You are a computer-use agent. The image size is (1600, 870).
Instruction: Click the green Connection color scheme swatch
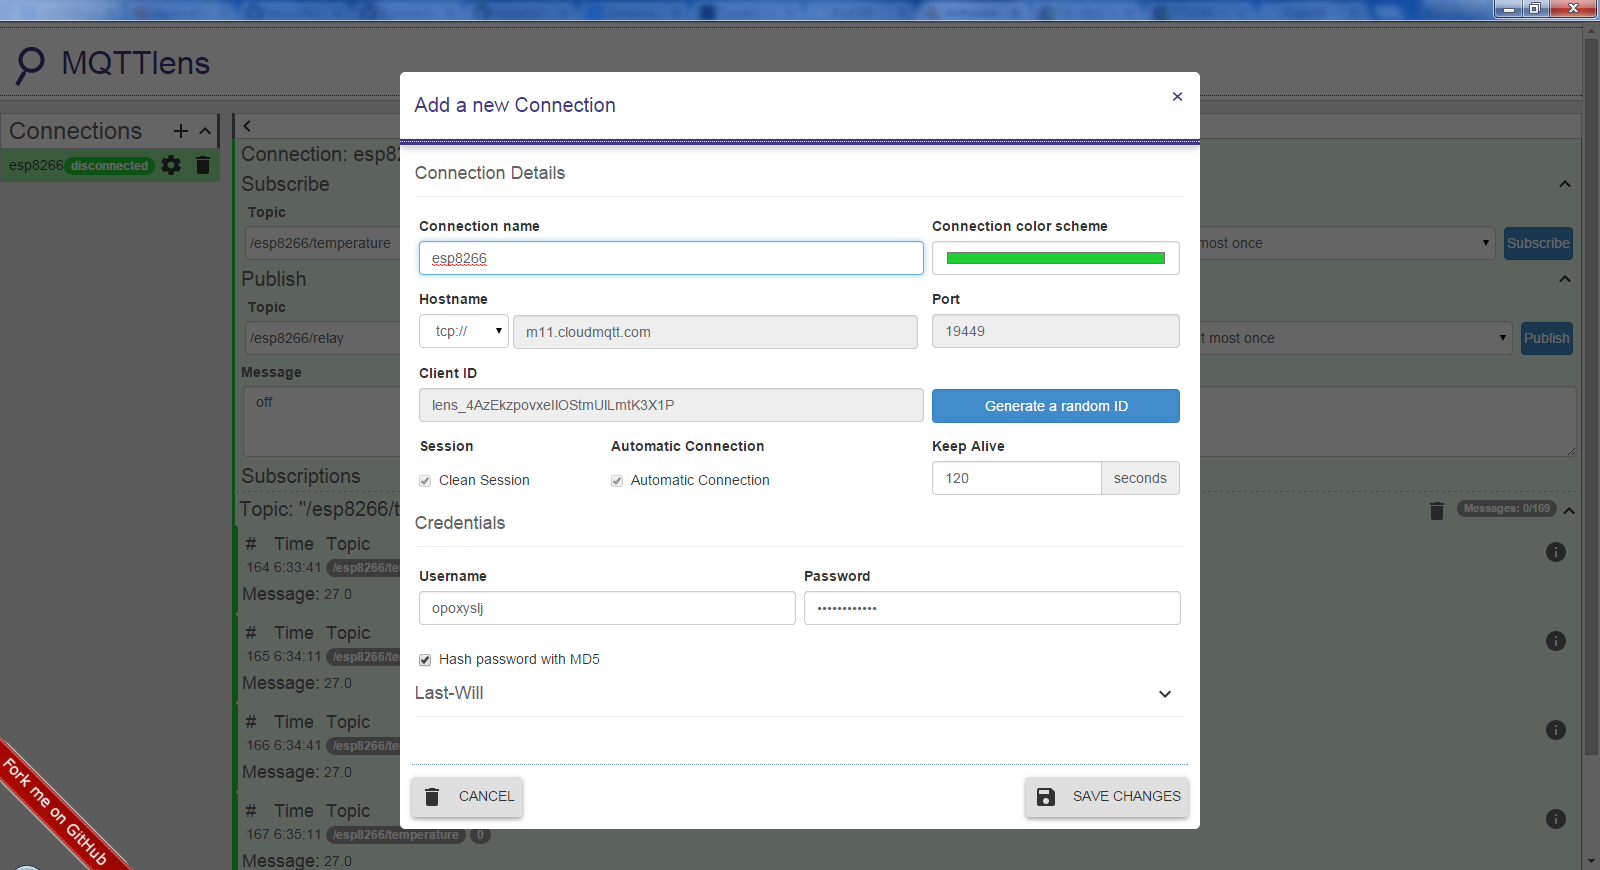click(x=1056, y=258)
